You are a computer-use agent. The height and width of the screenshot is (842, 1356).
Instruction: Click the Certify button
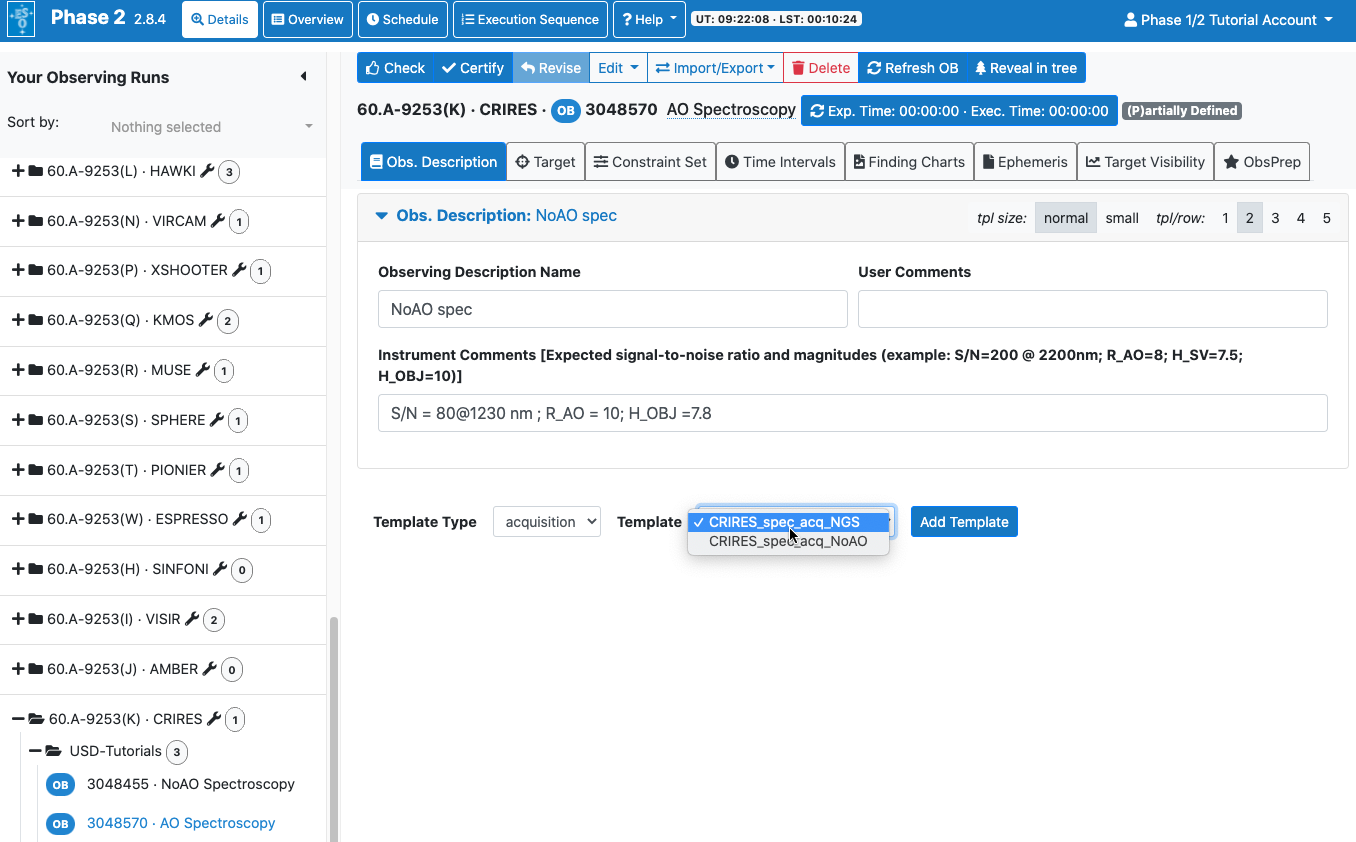pyautogui.click(x=473, y=68)
